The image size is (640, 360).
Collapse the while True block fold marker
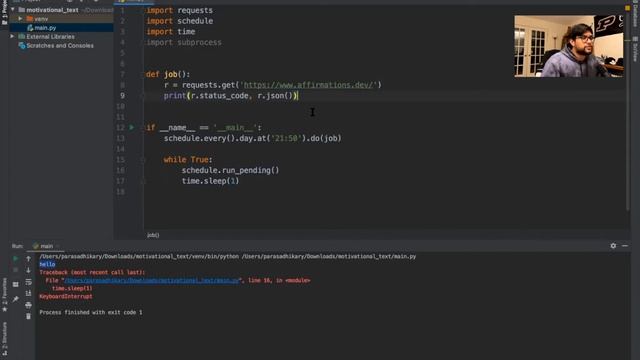pos(143,160)
